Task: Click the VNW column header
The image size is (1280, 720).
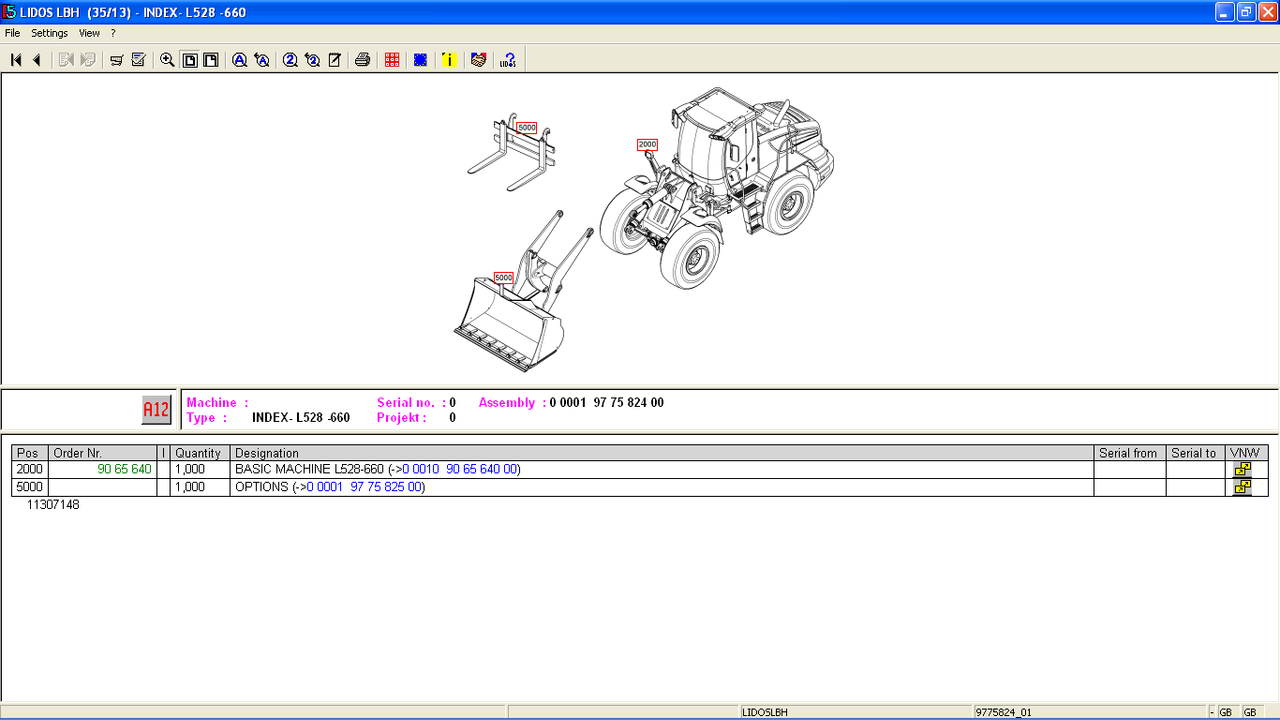Action: coord(1246,453)
